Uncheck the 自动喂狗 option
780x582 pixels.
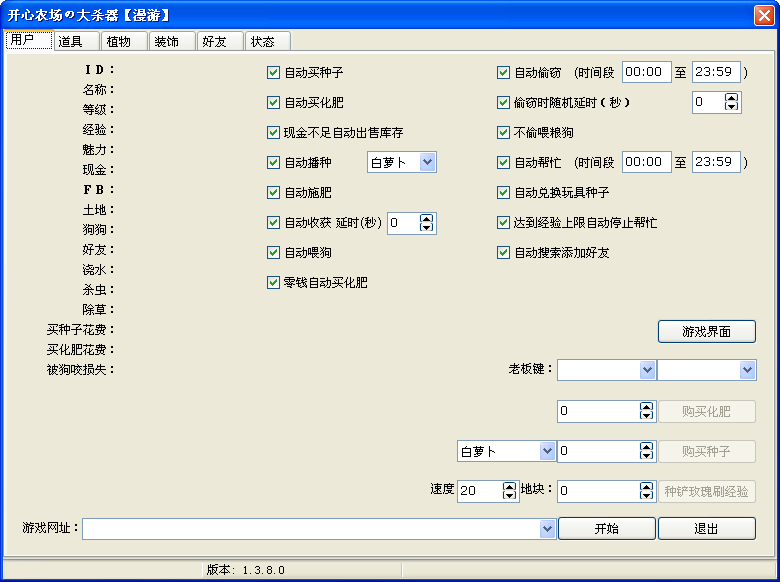(273, 252)
